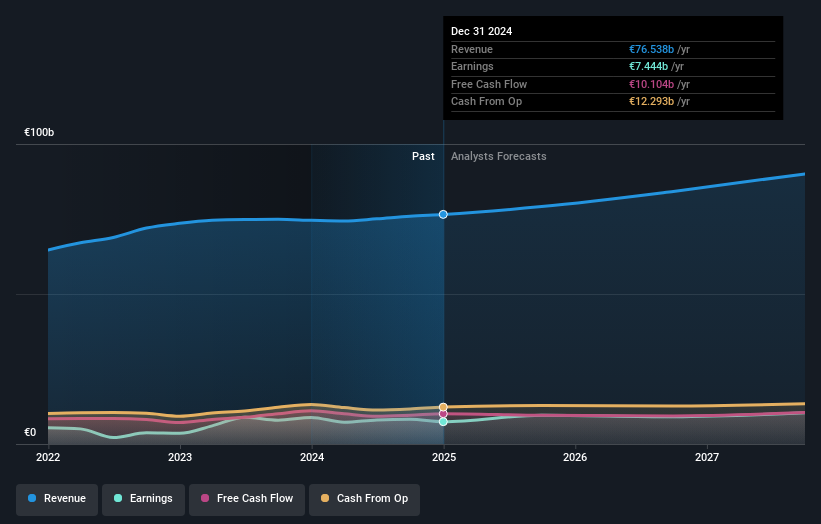The width and height of the screenshot is (821, 524).
Task: Click the 2022 x-axis label
Action: tap(48, 458)
